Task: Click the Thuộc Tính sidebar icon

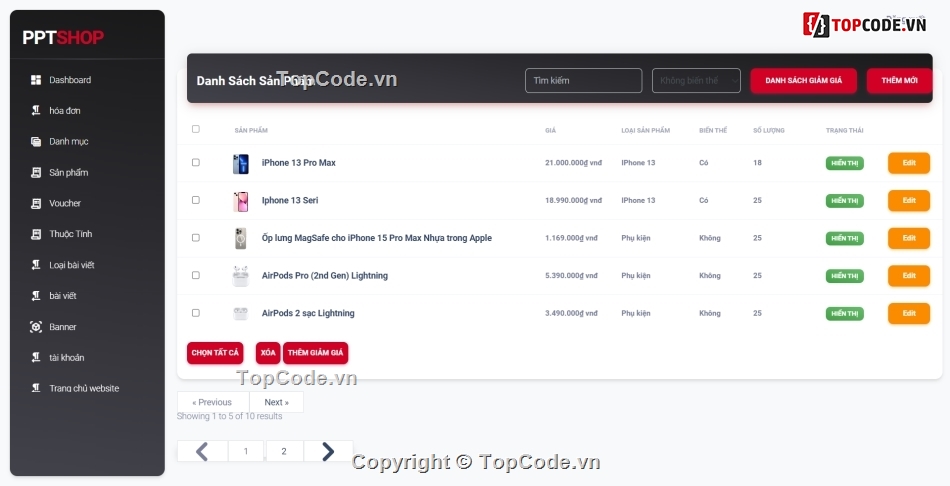Action: [x=36, y=234]
